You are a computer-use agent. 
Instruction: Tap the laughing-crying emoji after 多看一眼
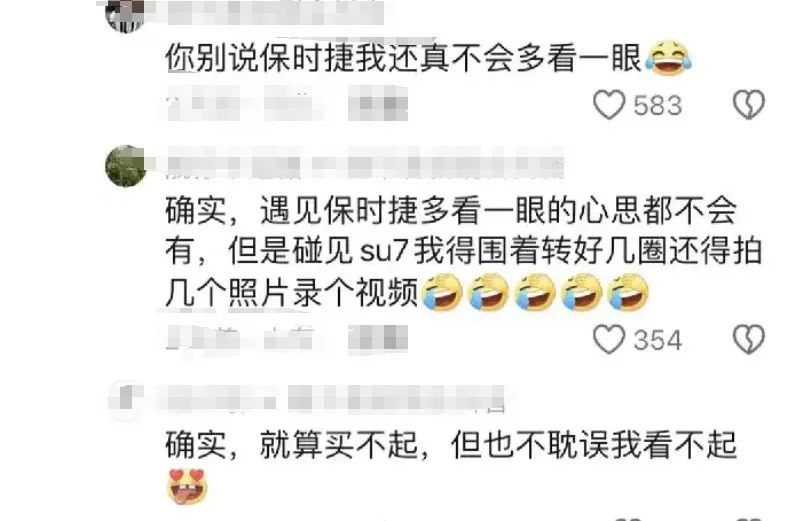(x=668, y=58)
